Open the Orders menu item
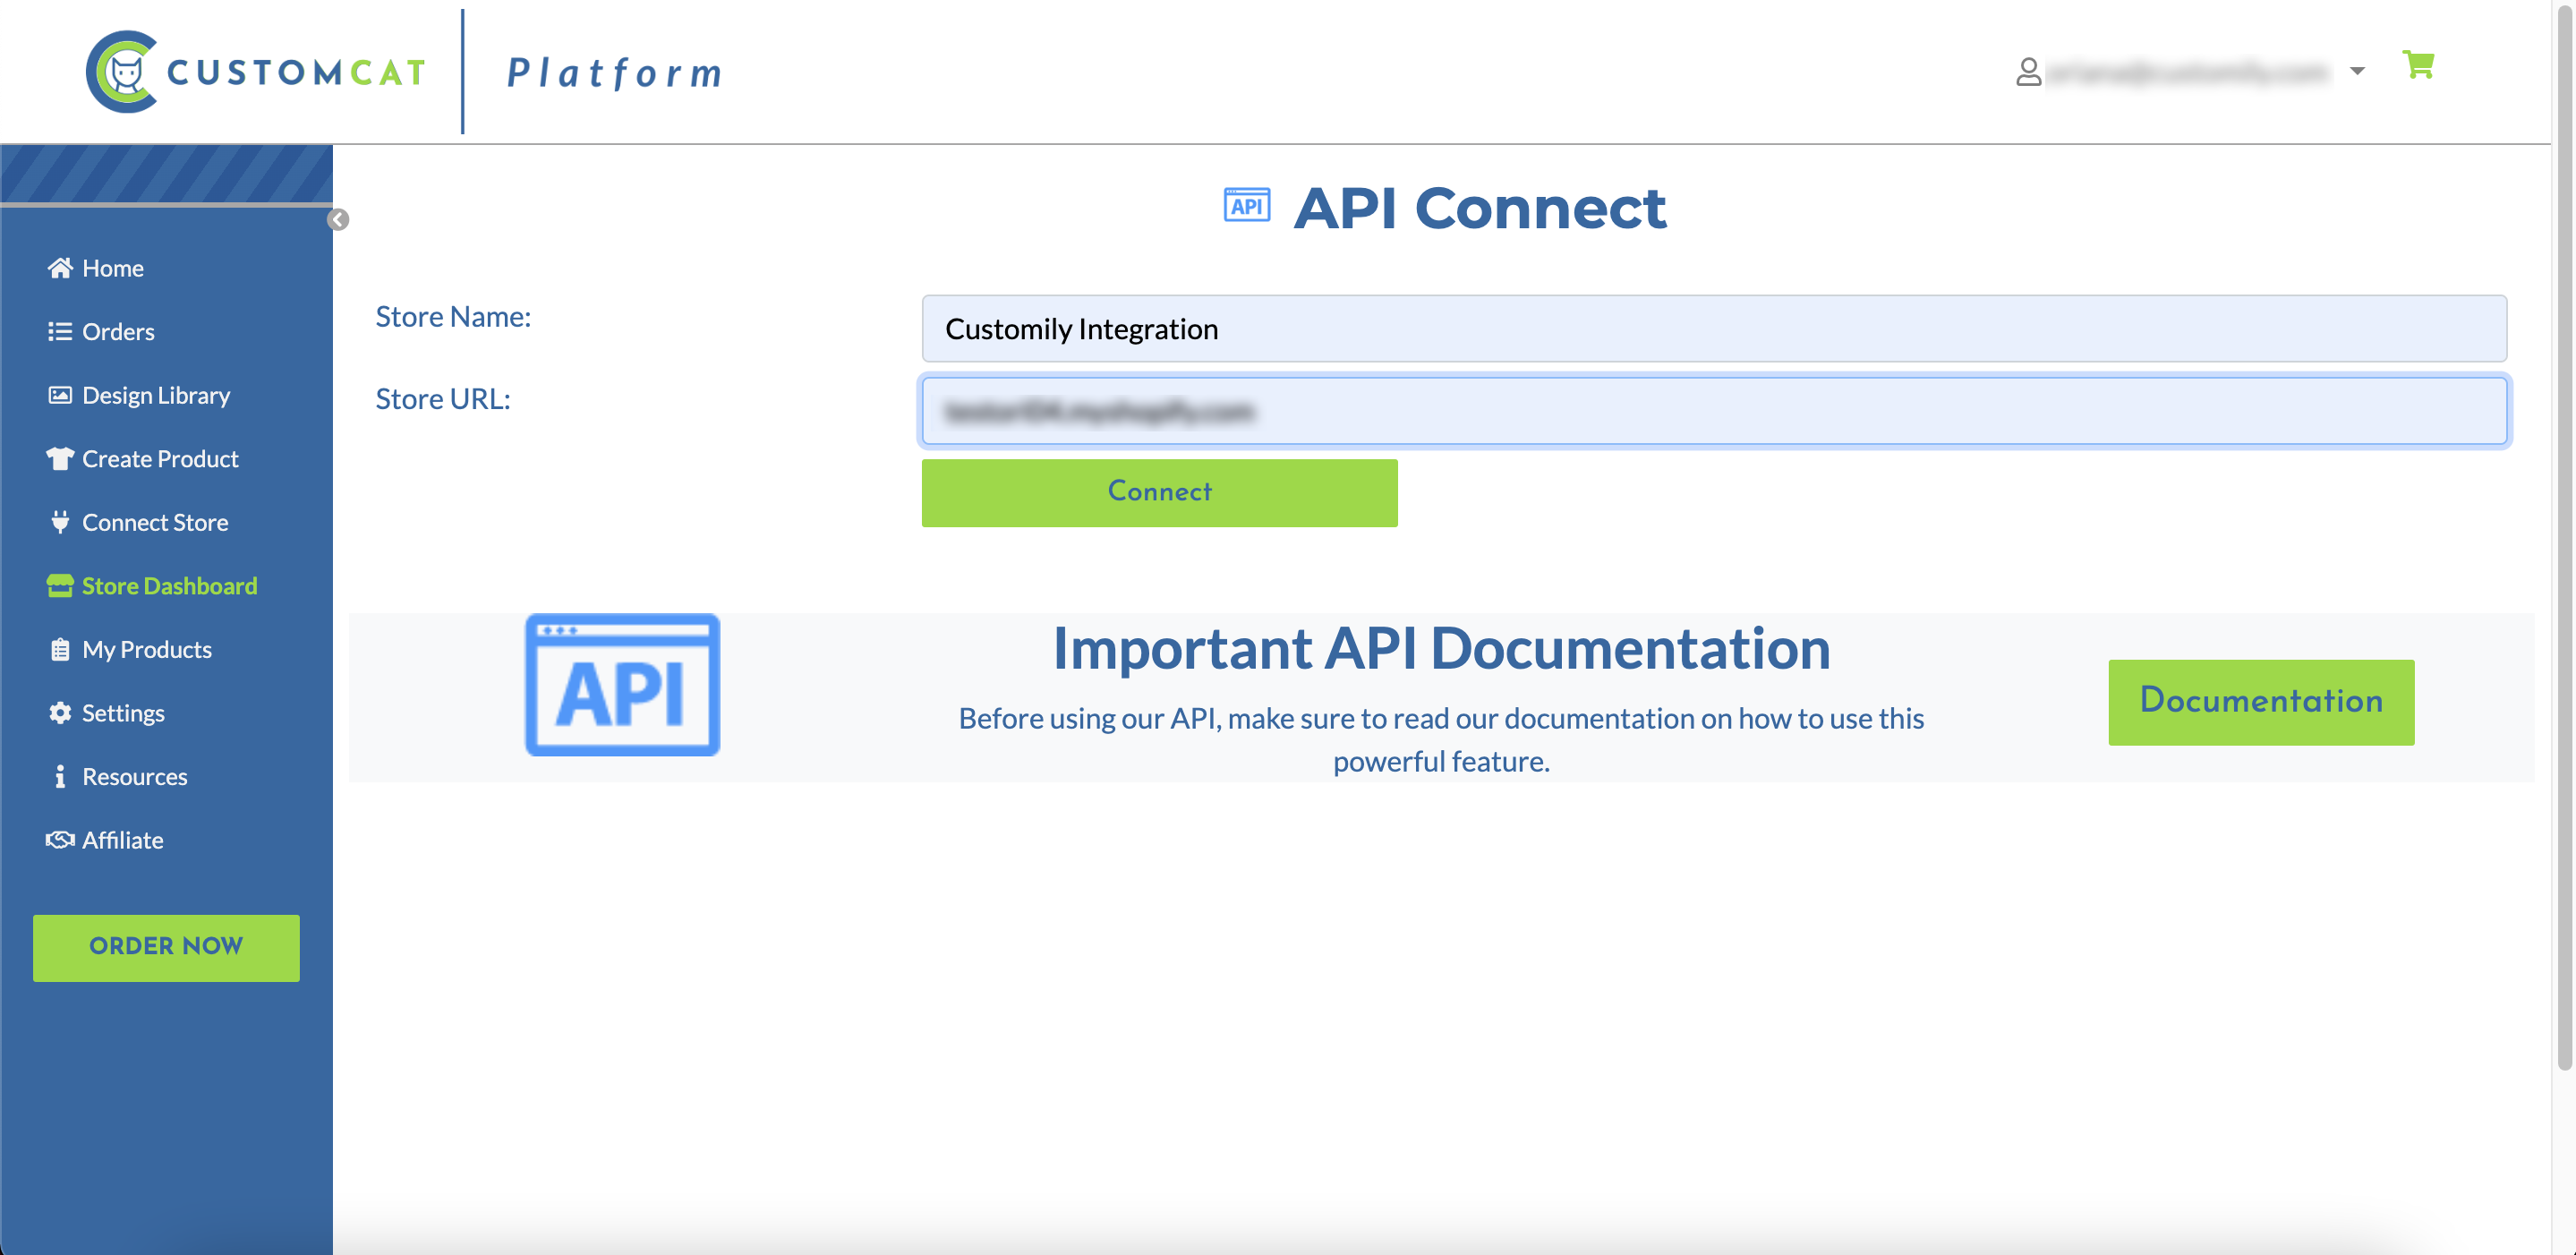This screenshot has height=1255, width=2576. [118, 332]
